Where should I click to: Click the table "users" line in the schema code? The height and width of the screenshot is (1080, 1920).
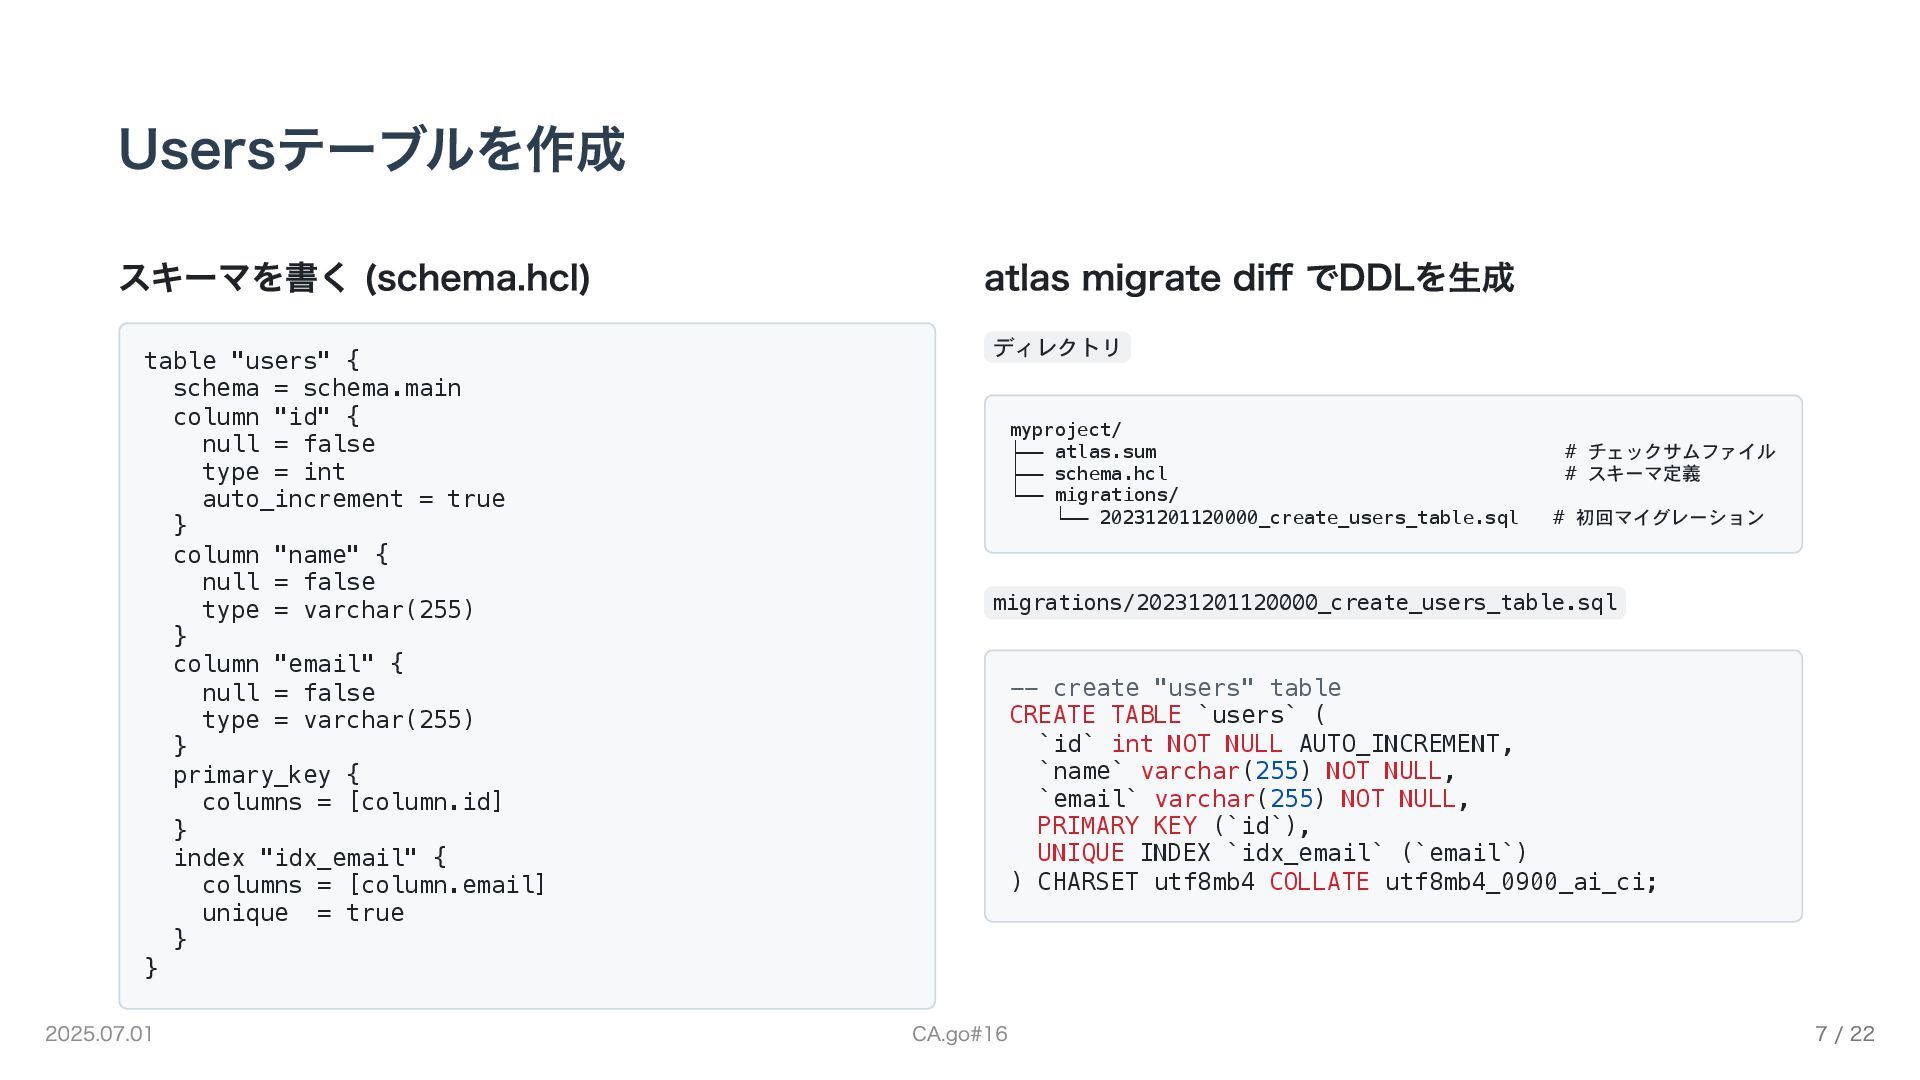pos(251,360)
